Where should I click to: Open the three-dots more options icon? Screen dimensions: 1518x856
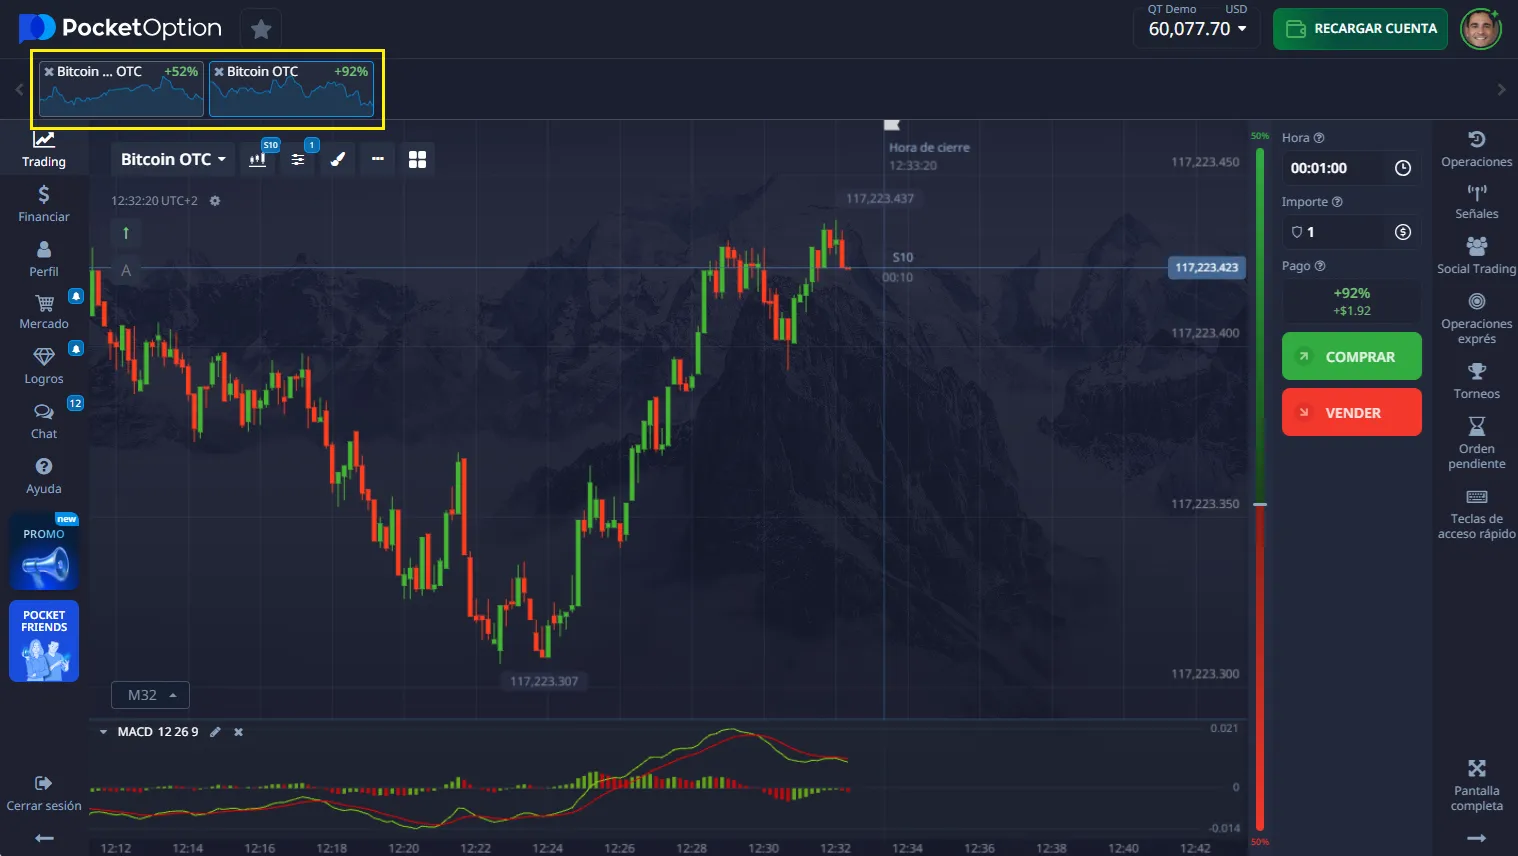tap(377, 159)
